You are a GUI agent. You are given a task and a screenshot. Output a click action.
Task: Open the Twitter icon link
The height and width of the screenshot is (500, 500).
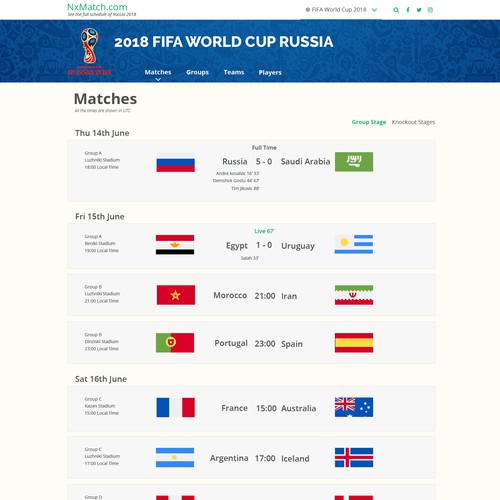pos(419,10)
